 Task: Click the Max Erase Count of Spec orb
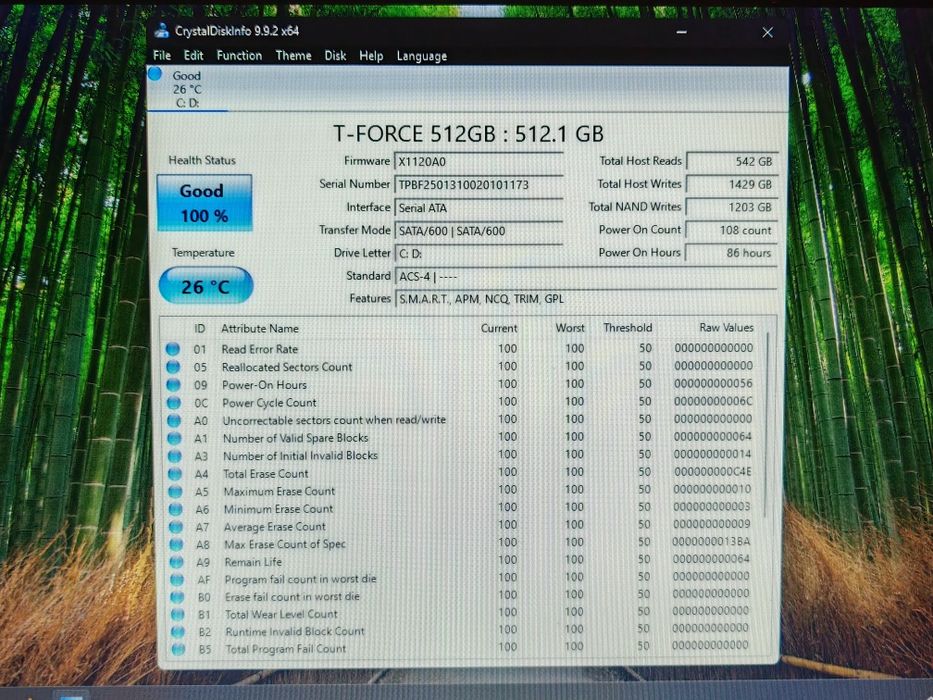pos(176,545)
